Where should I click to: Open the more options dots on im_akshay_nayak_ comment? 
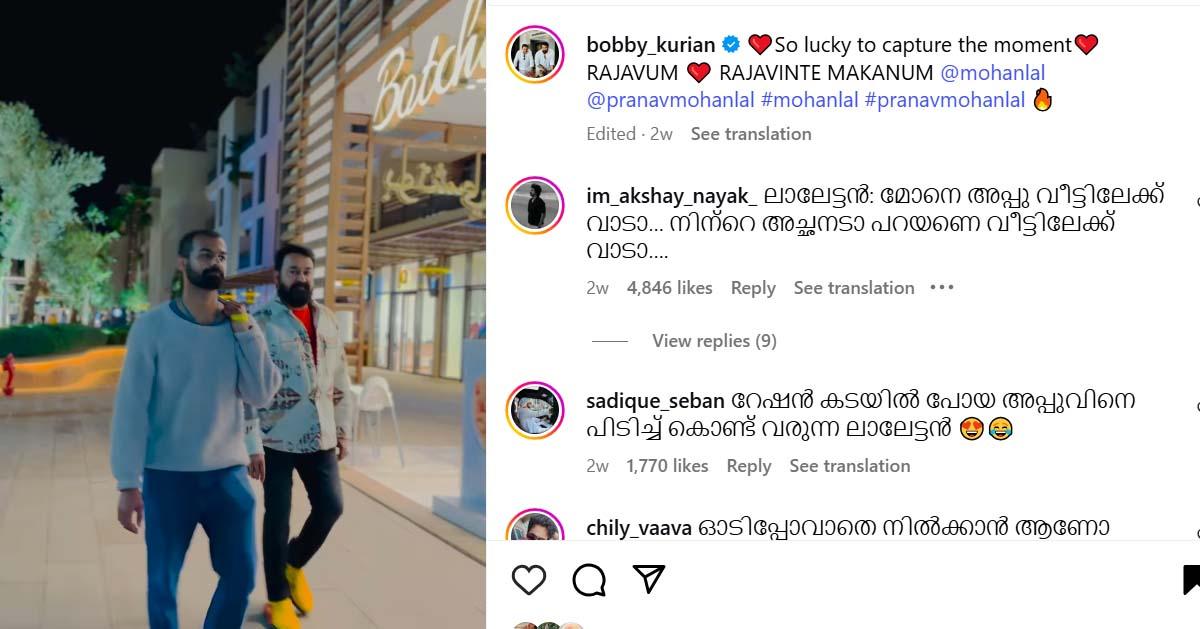click(x=942, y=288)
